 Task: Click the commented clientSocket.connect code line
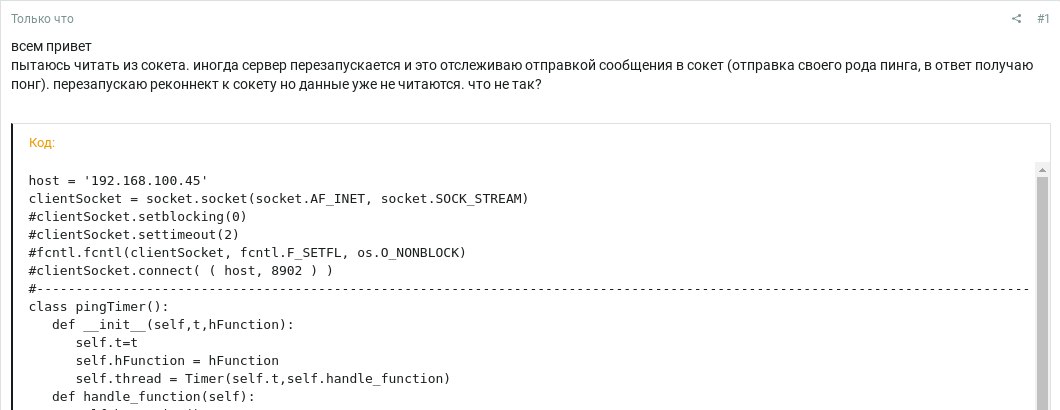(180, 271)
